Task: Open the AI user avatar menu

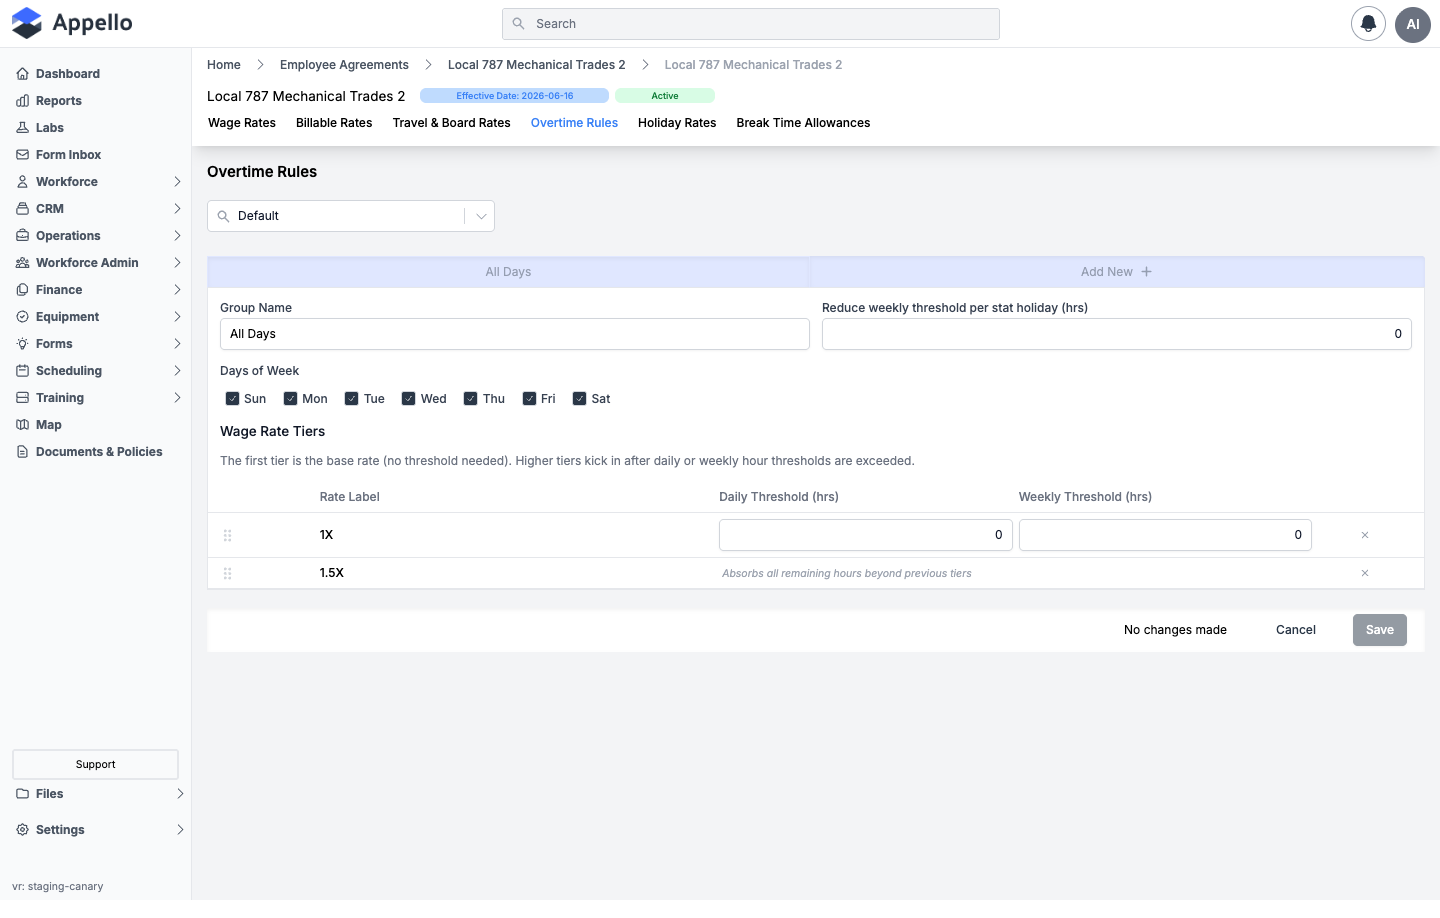Action: tap(1413, 24)
